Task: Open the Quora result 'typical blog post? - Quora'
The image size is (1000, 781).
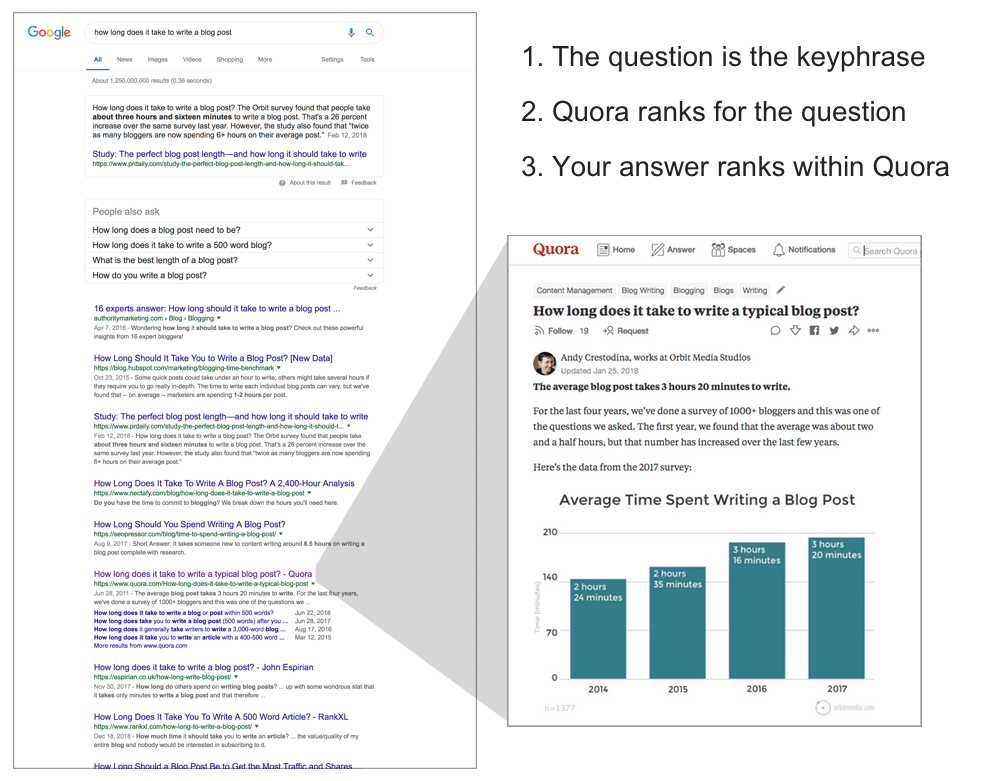Action: pos(203,574)
